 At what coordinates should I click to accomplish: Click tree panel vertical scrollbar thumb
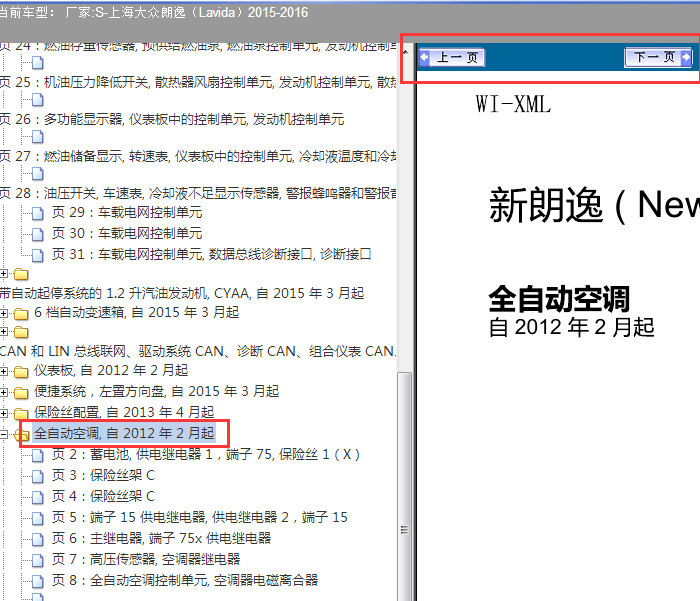pos(404,486)
